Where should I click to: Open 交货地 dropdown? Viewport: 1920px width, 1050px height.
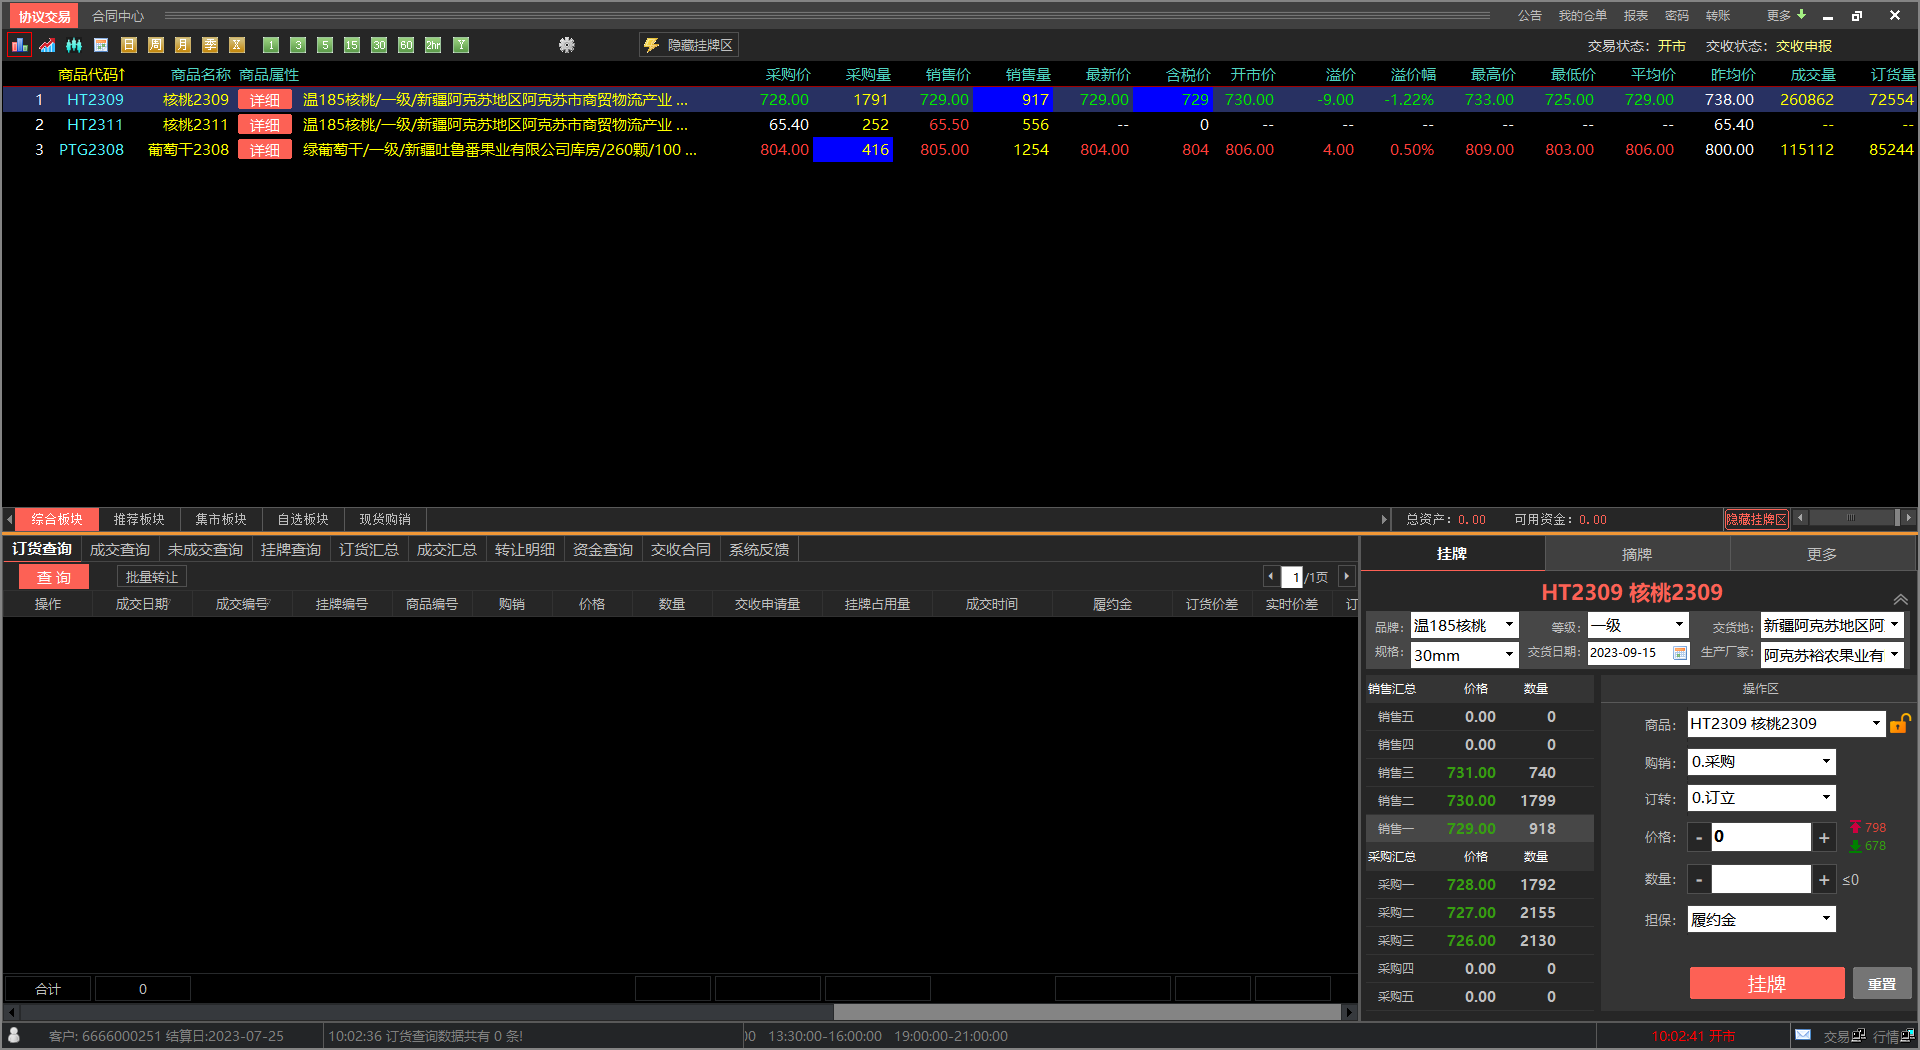click(1832, 626)
